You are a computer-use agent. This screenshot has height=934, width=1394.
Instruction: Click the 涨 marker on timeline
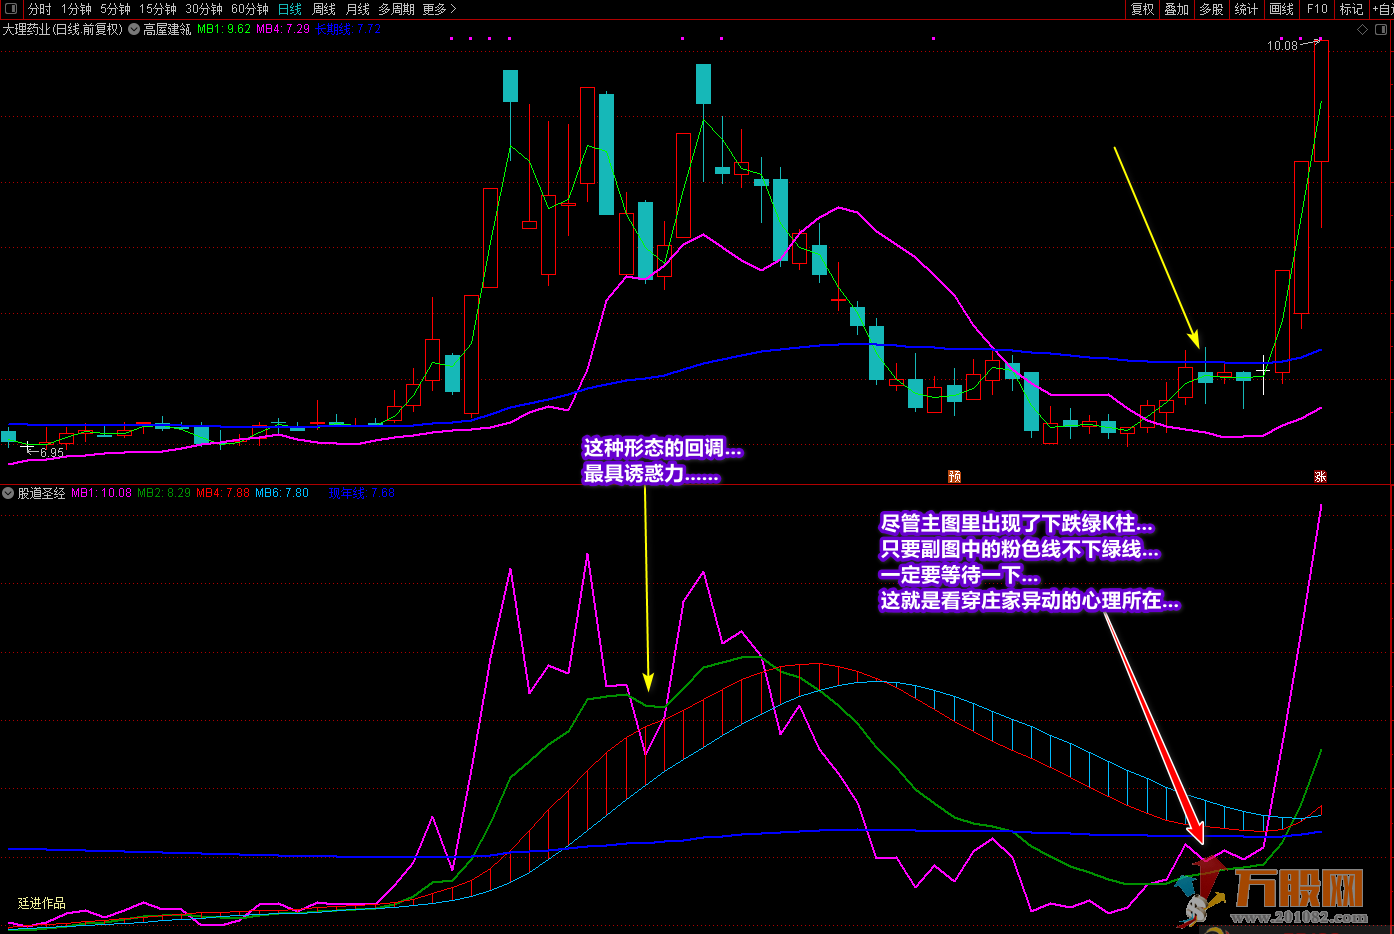click(1320, 476)
